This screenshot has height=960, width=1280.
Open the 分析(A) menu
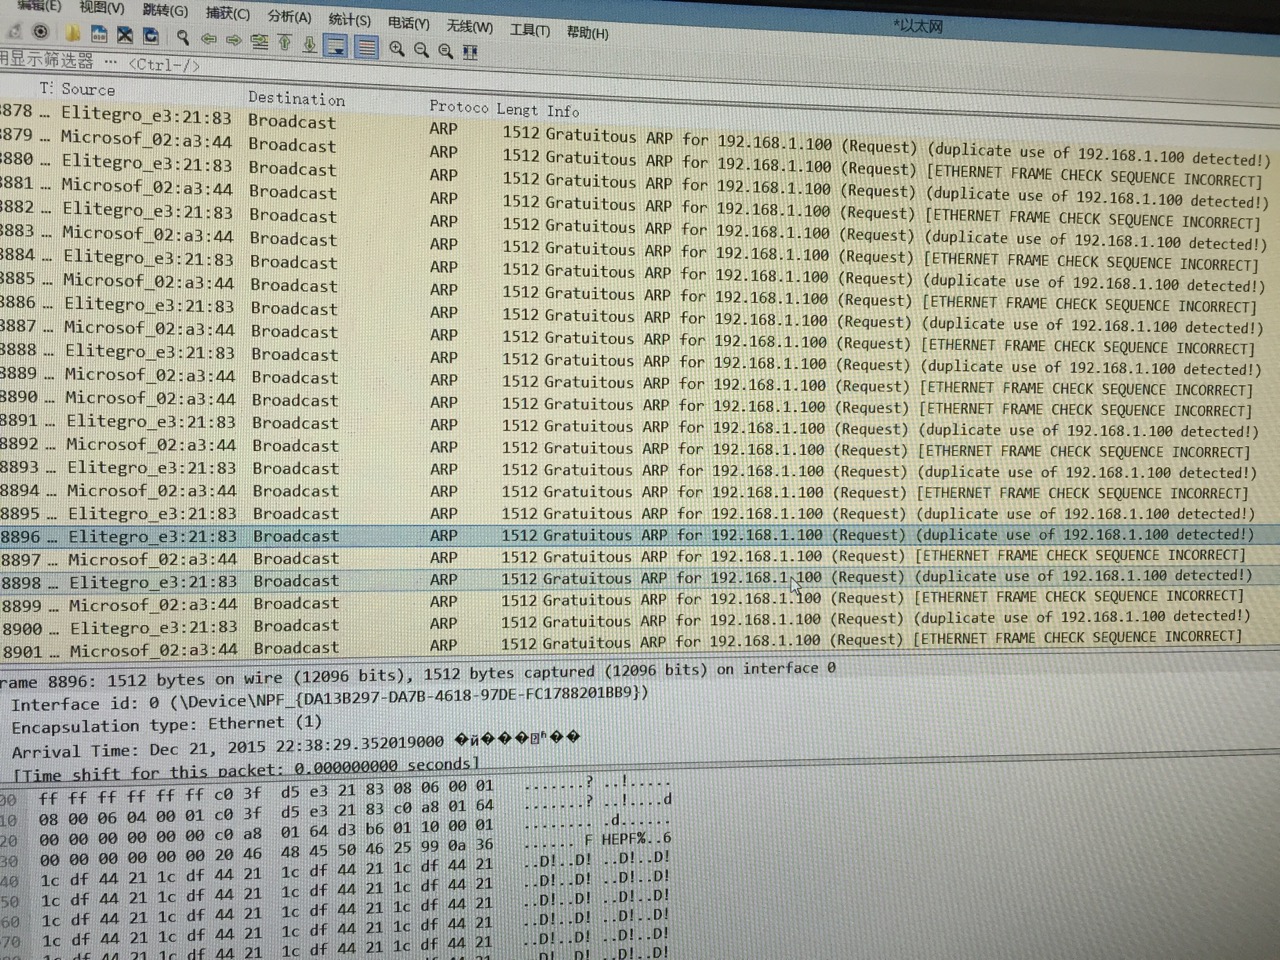click(x=289, y=16)
